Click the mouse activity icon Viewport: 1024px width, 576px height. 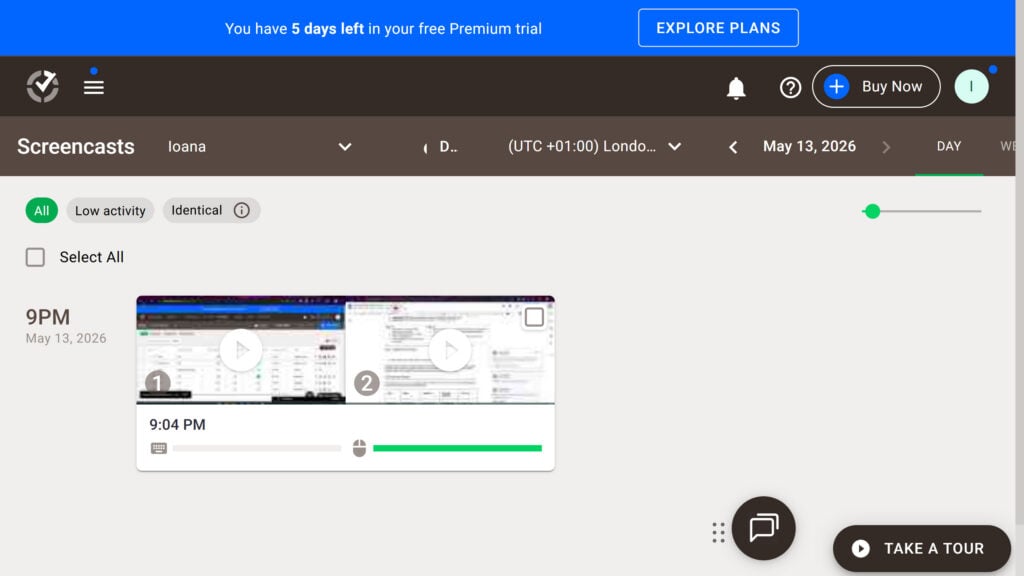359,448
